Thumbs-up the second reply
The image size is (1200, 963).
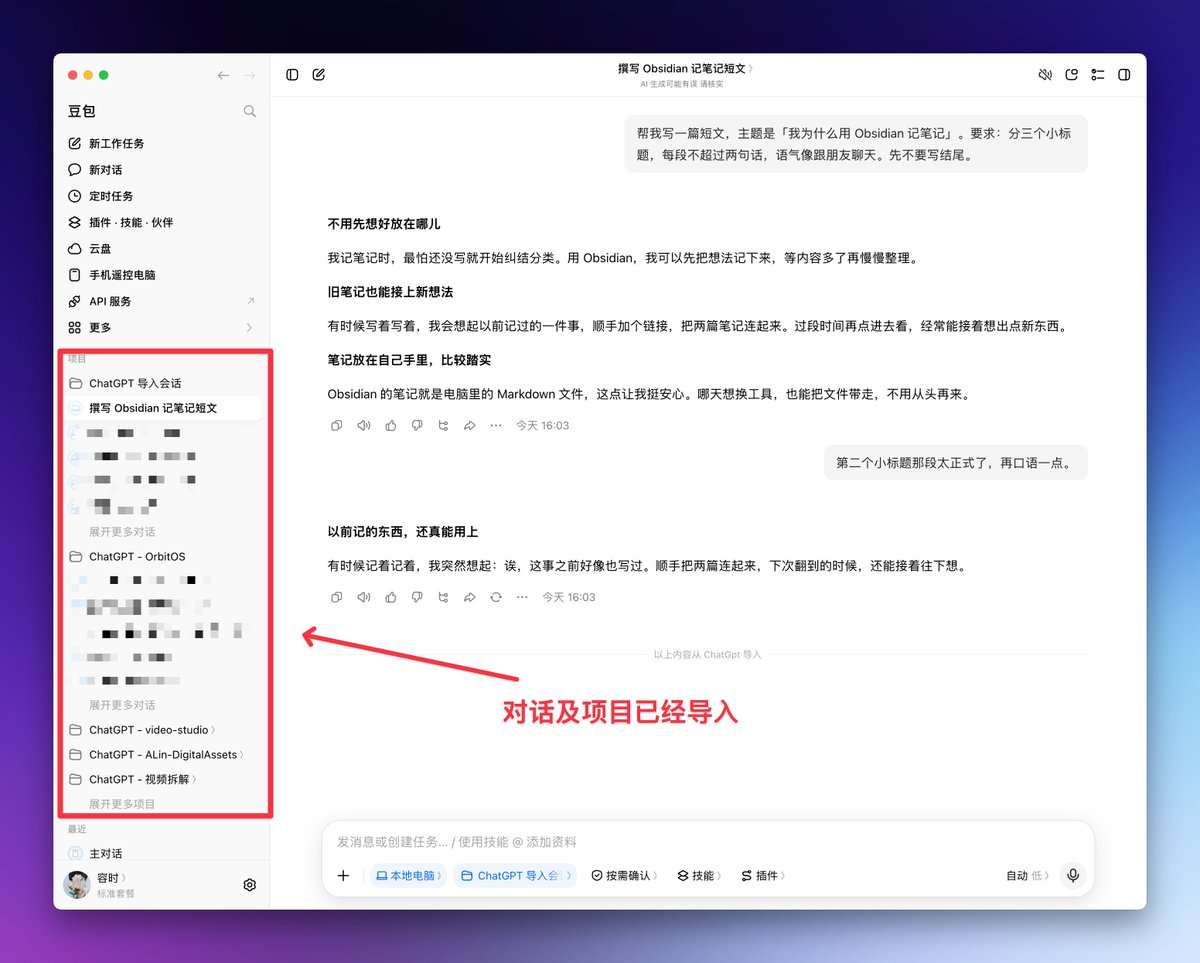390,597
